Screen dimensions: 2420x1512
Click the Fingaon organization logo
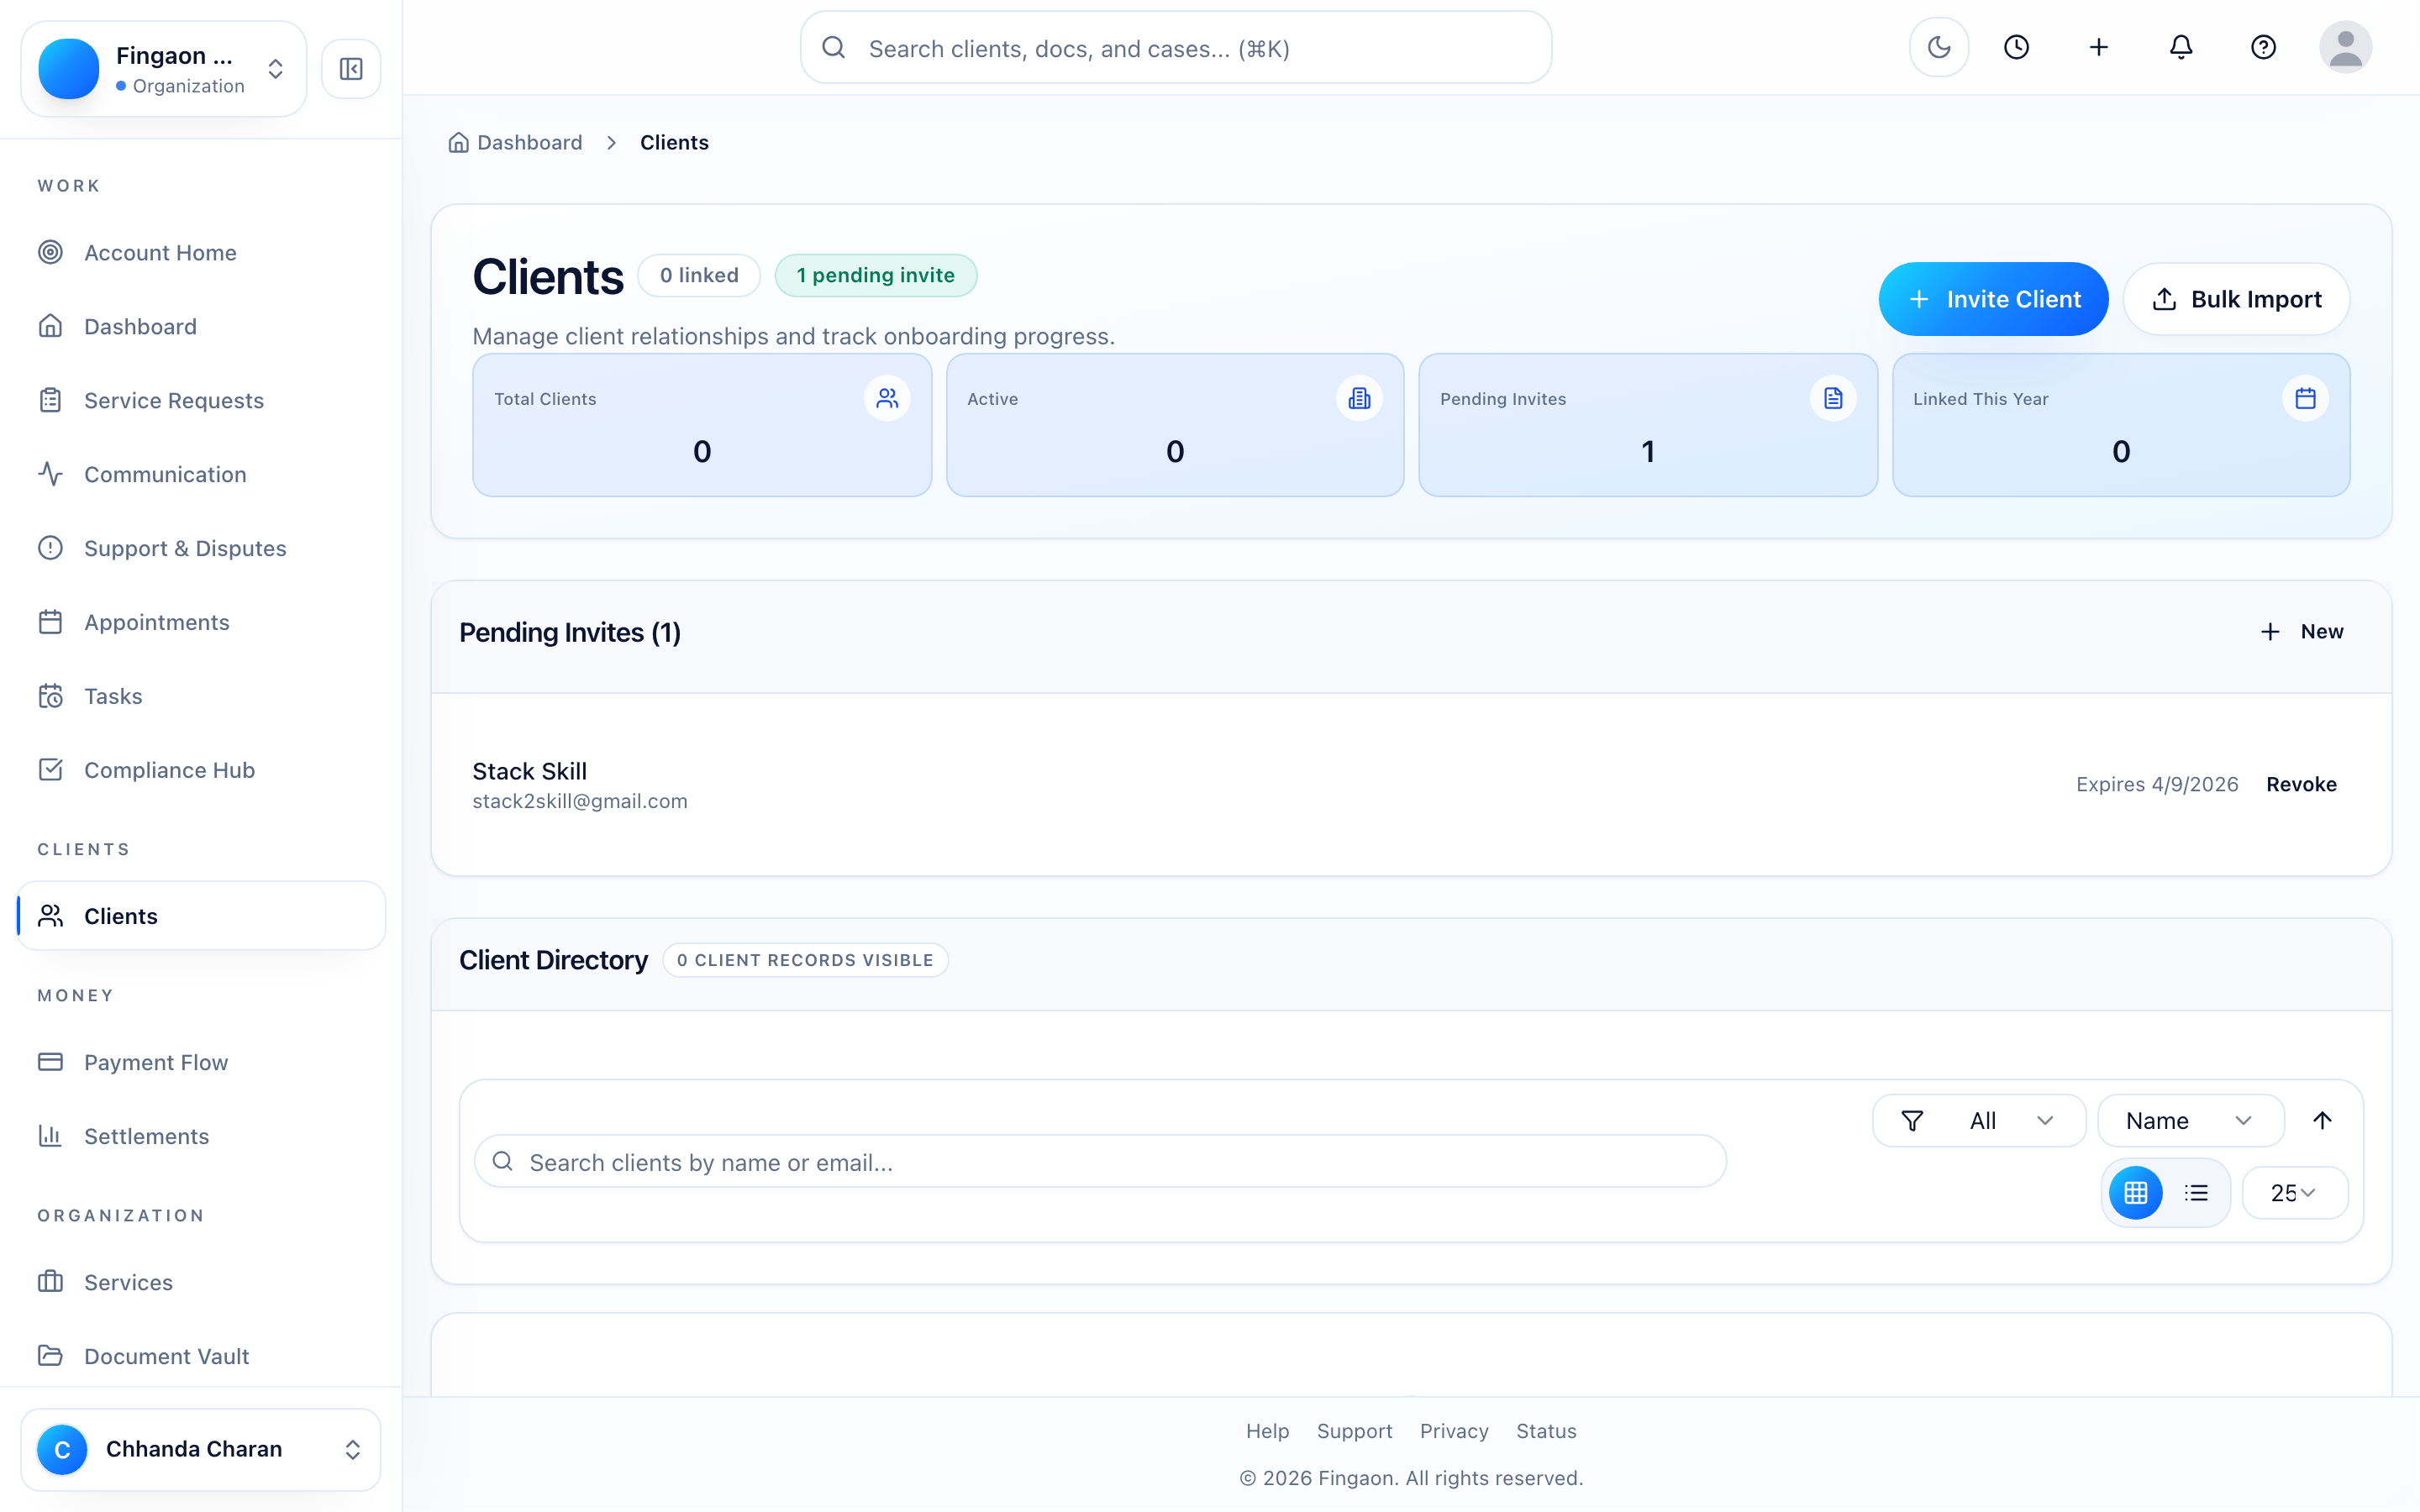coord(69,69)
